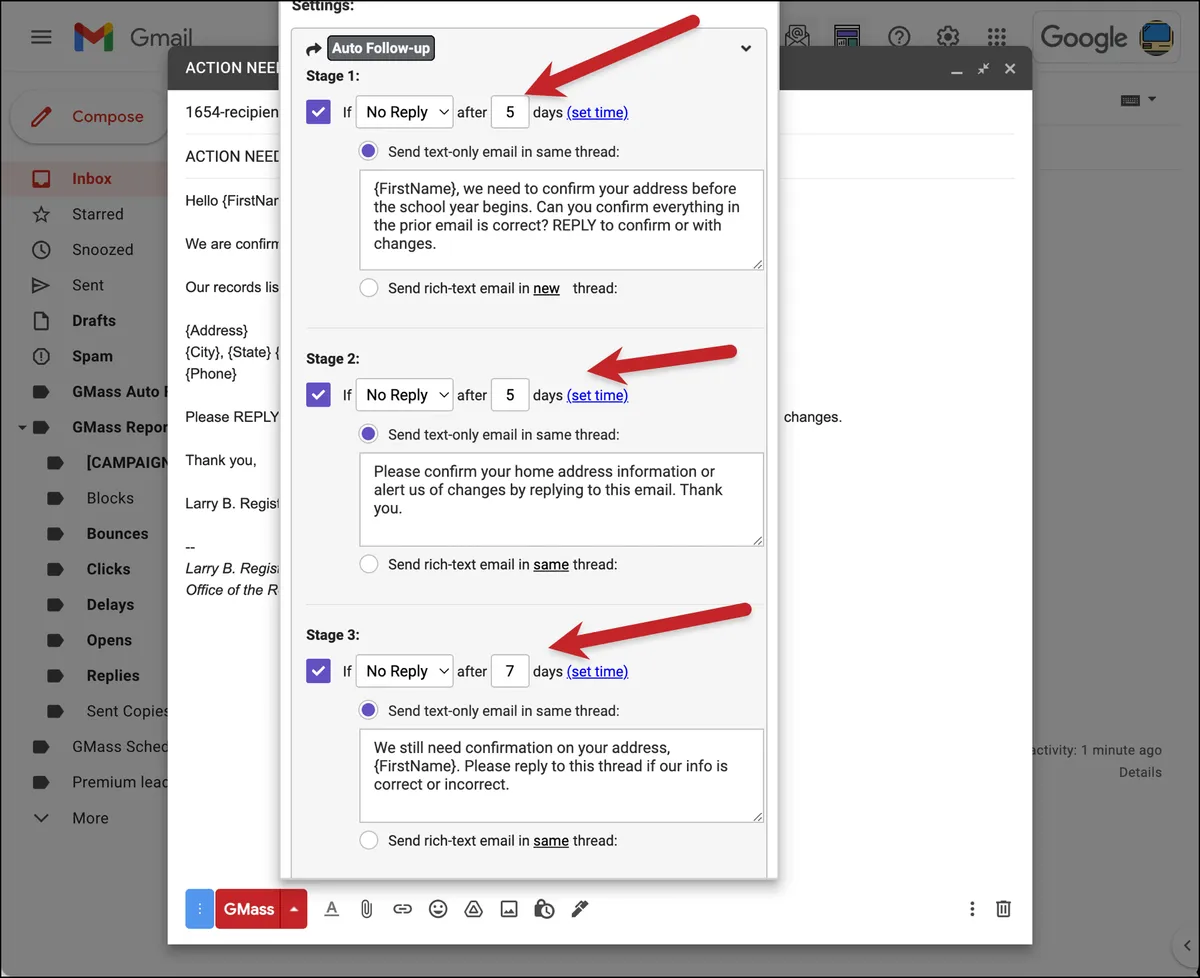Select Stage 3 rich-text email in same thread
Viewport: 1200px width, 978px height.
coord(369,840)
